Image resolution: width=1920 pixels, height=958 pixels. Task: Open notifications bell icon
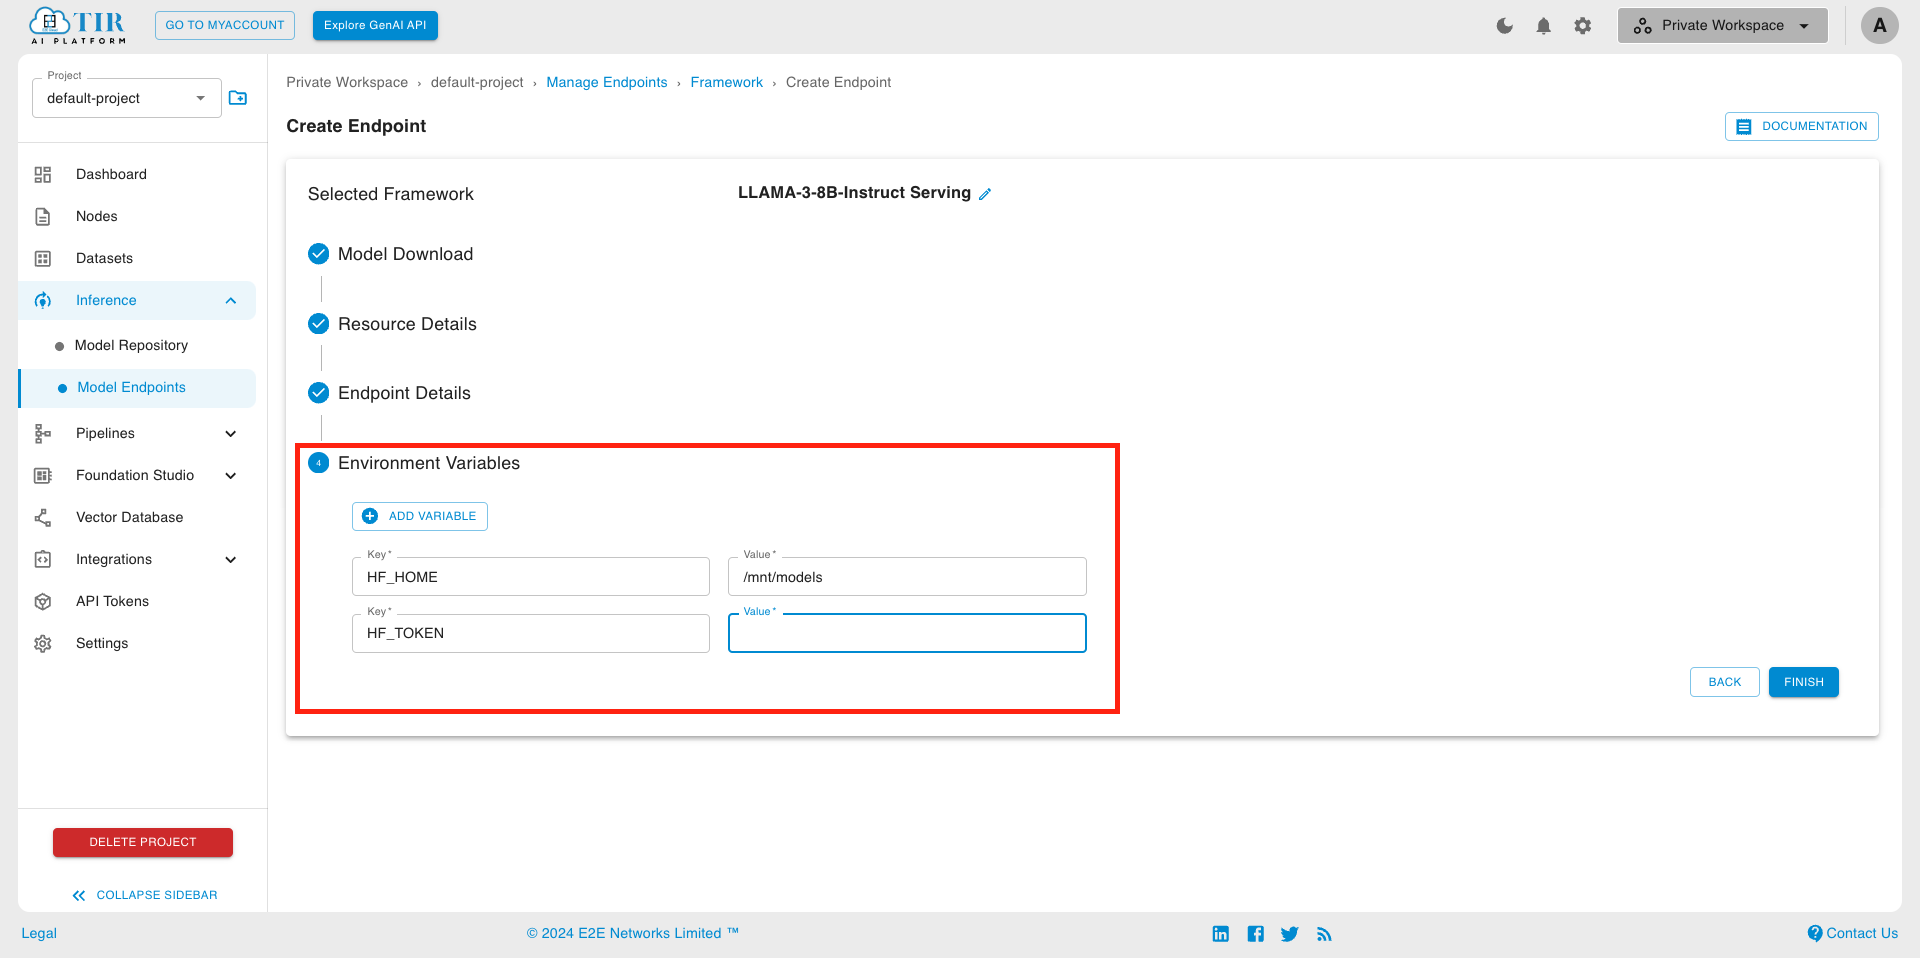[x=1543, y=26]
